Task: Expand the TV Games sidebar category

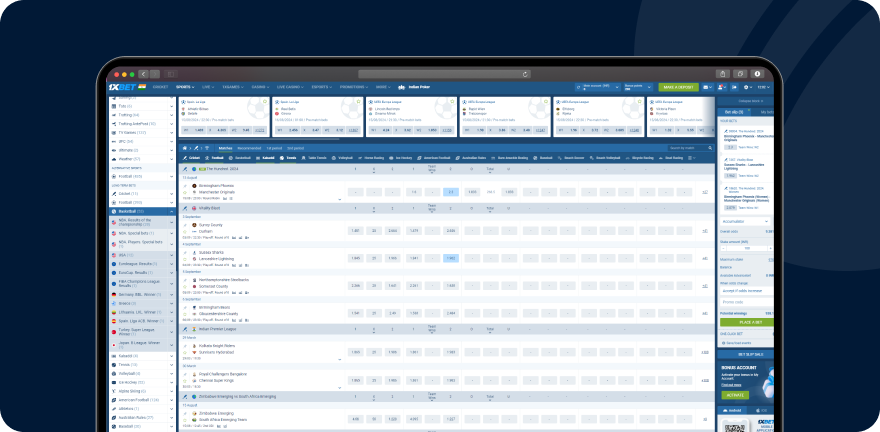Action: pos(172,133)
